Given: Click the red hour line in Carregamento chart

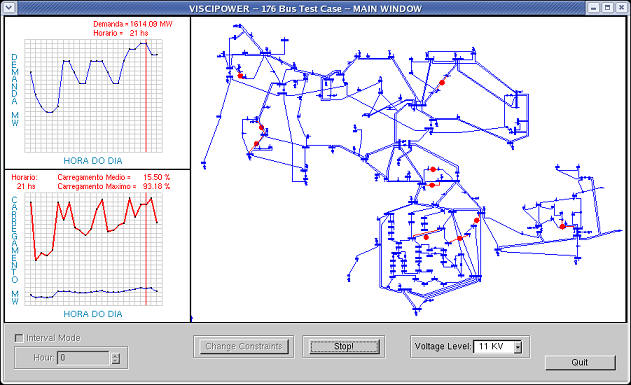Looking at the screenshot, I should coord(146,249).
